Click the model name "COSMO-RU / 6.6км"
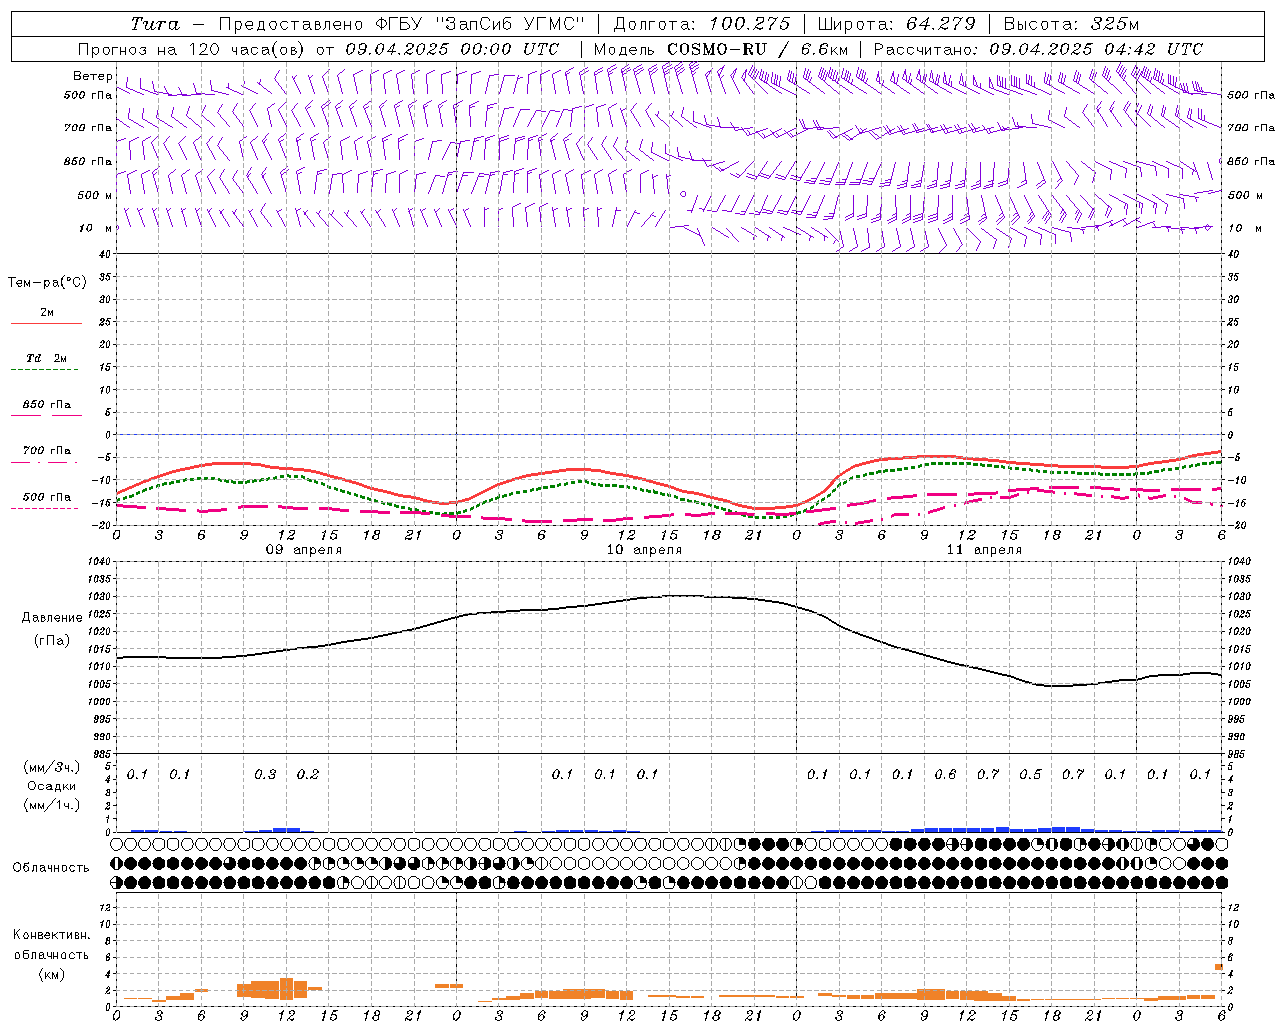This screenshot has width=1280, height=1024. [758, 49]
